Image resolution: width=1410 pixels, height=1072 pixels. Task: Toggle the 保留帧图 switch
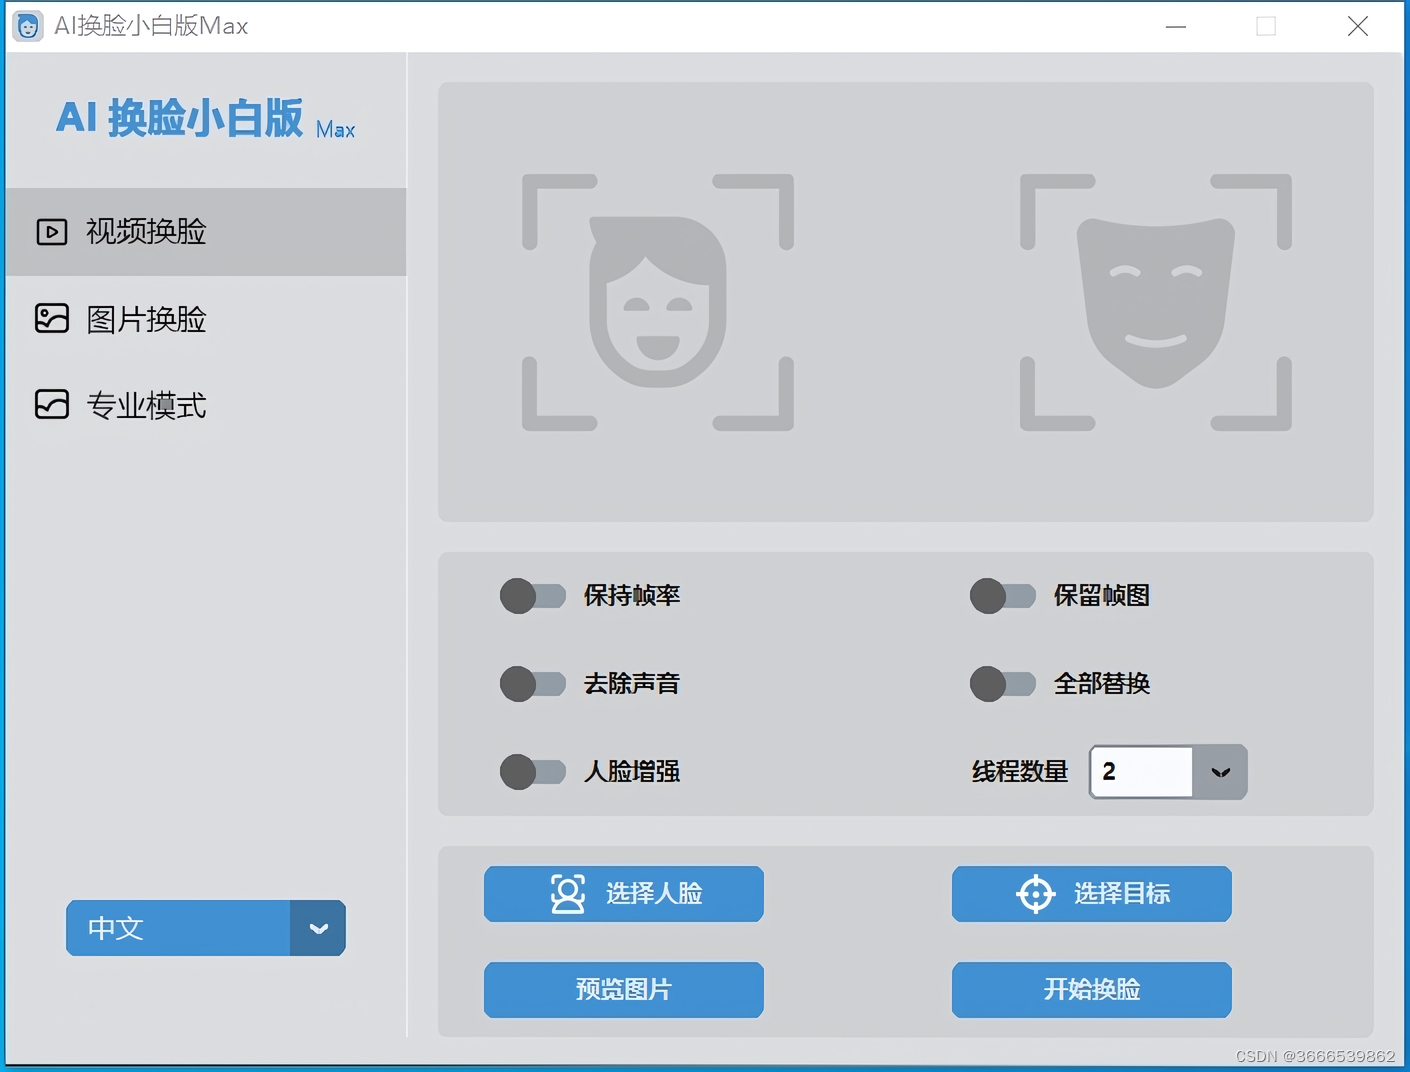click(x=1003, y=596)
